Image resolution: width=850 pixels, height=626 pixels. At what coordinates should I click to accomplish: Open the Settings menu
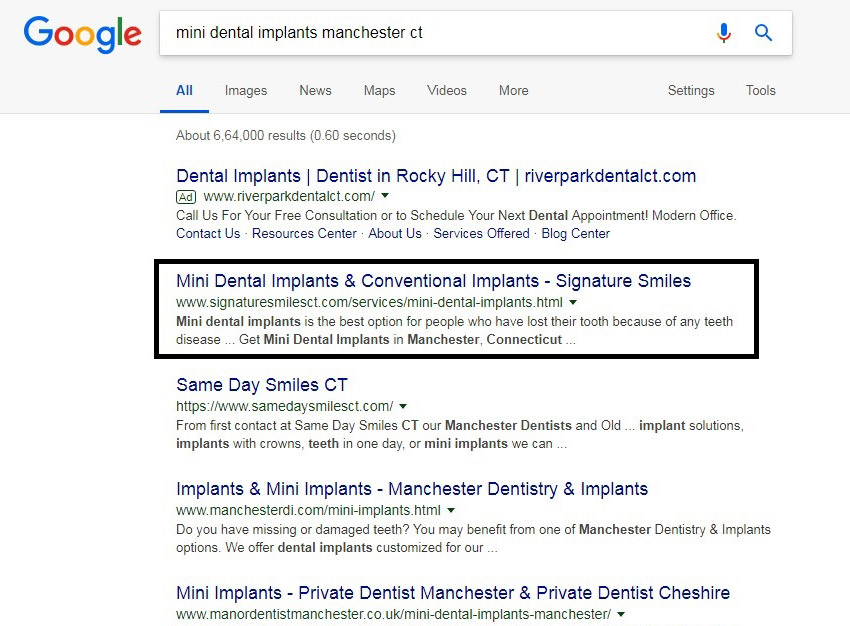pos(691,91)
